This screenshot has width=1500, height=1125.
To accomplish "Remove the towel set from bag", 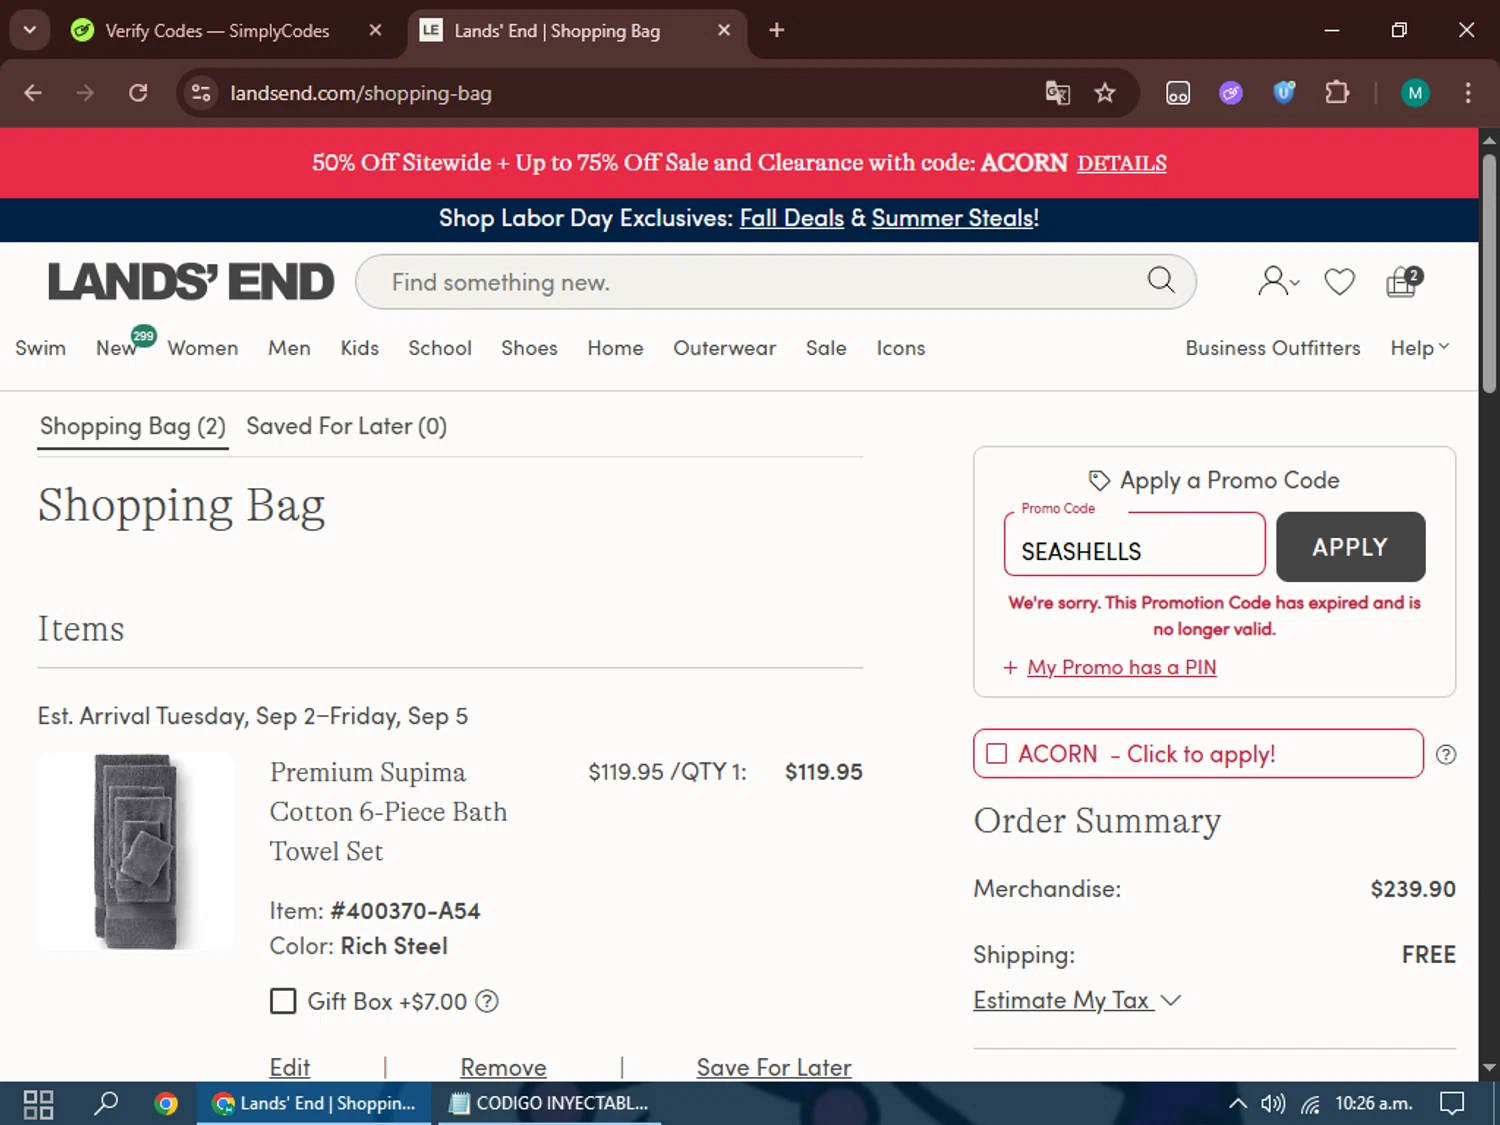I will [x=503, y=1067].
